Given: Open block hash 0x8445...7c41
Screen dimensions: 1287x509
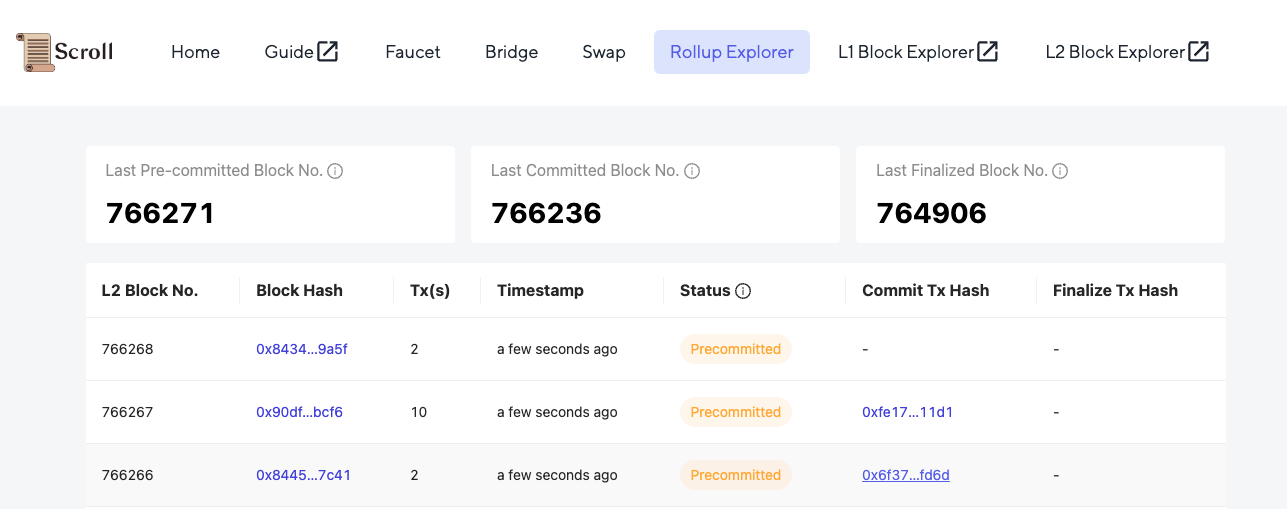Looking at the screenshot, I should tap(303, 475).
